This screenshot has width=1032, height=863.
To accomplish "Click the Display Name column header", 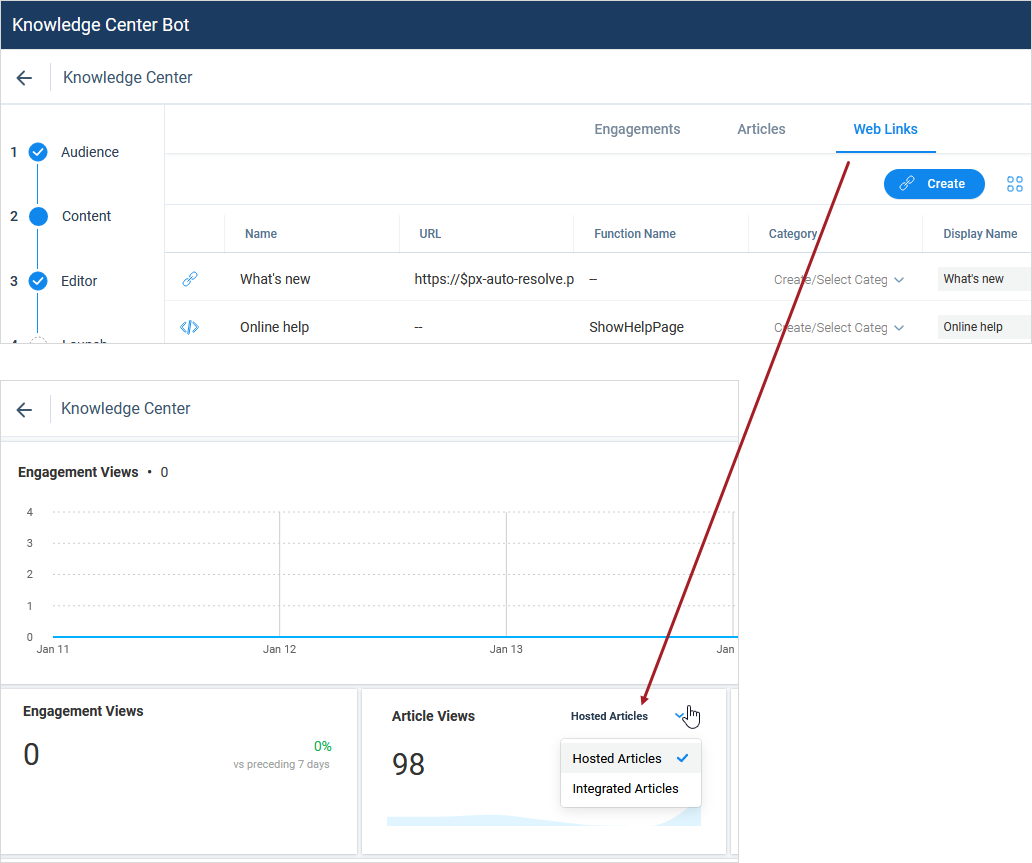I will (980, 234).
